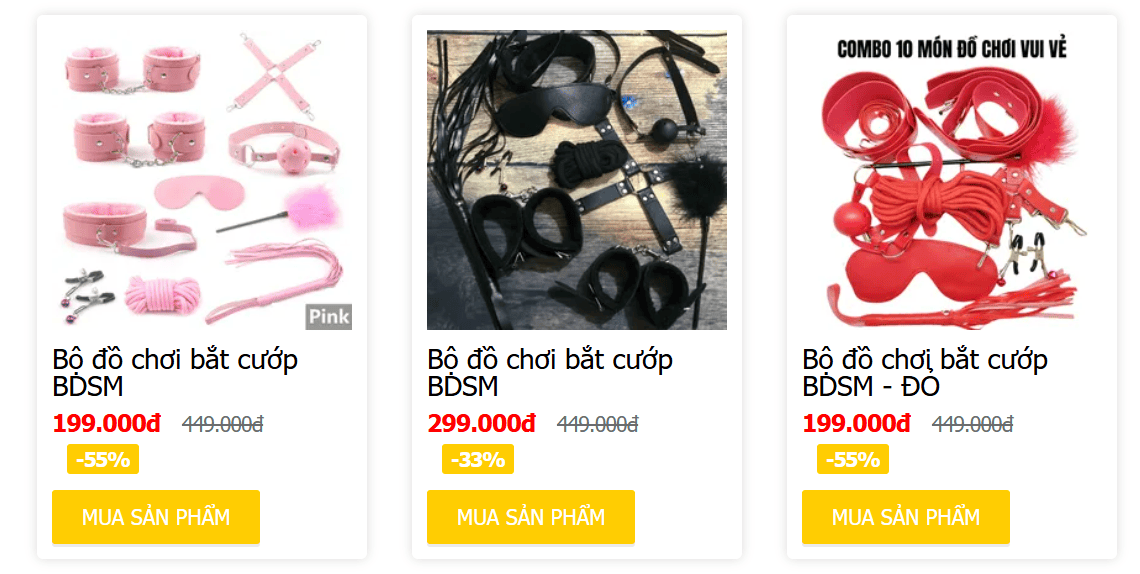Screen dimensions: 1140x574
Task: Click the 199.000đ price of red set
Action: tap(856, 423)
